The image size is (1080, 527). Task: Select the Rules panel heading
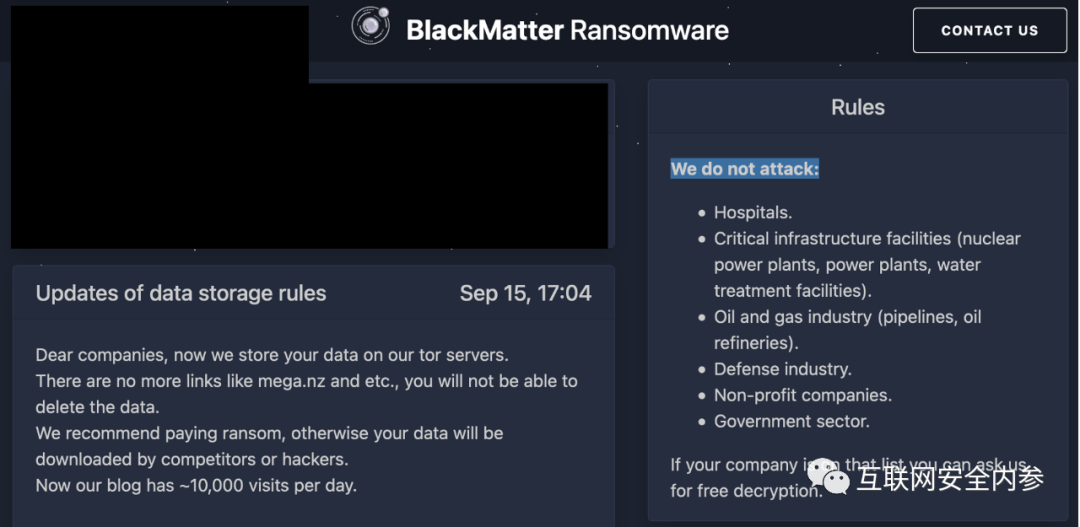[858, 107]
